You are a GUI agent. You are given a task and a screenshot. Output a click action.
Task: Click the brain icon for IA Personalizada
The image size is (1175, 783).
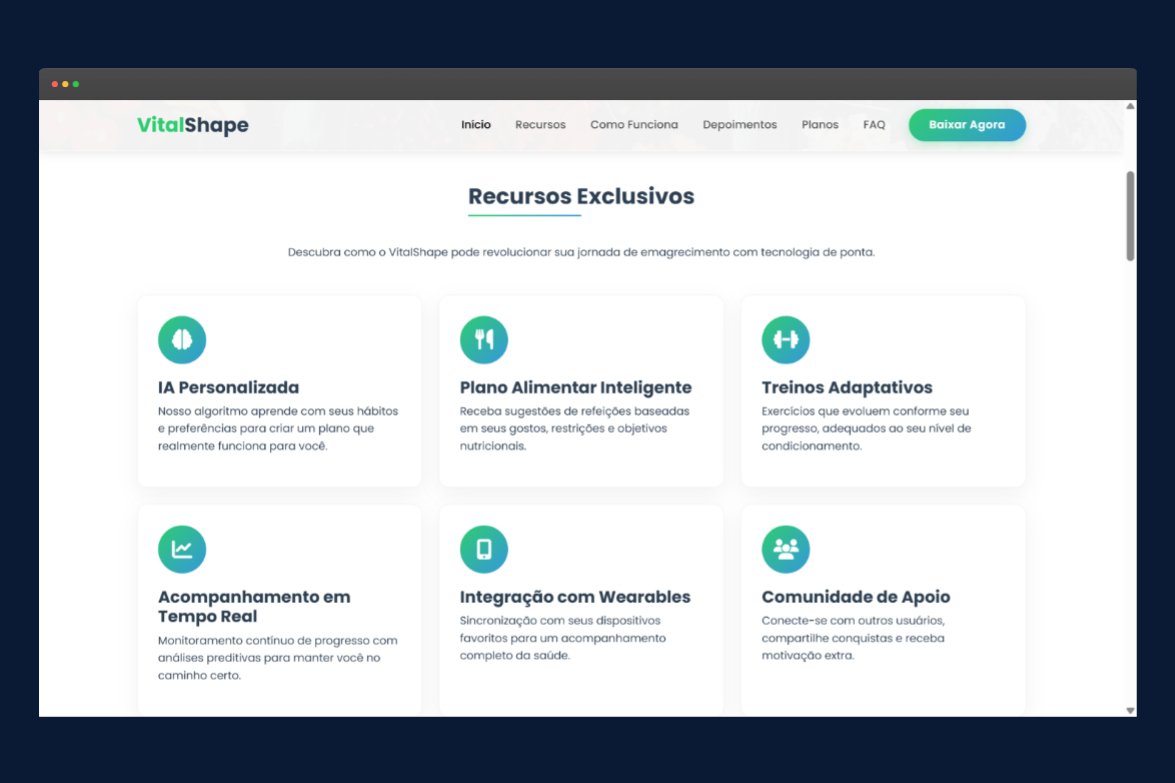182,340
